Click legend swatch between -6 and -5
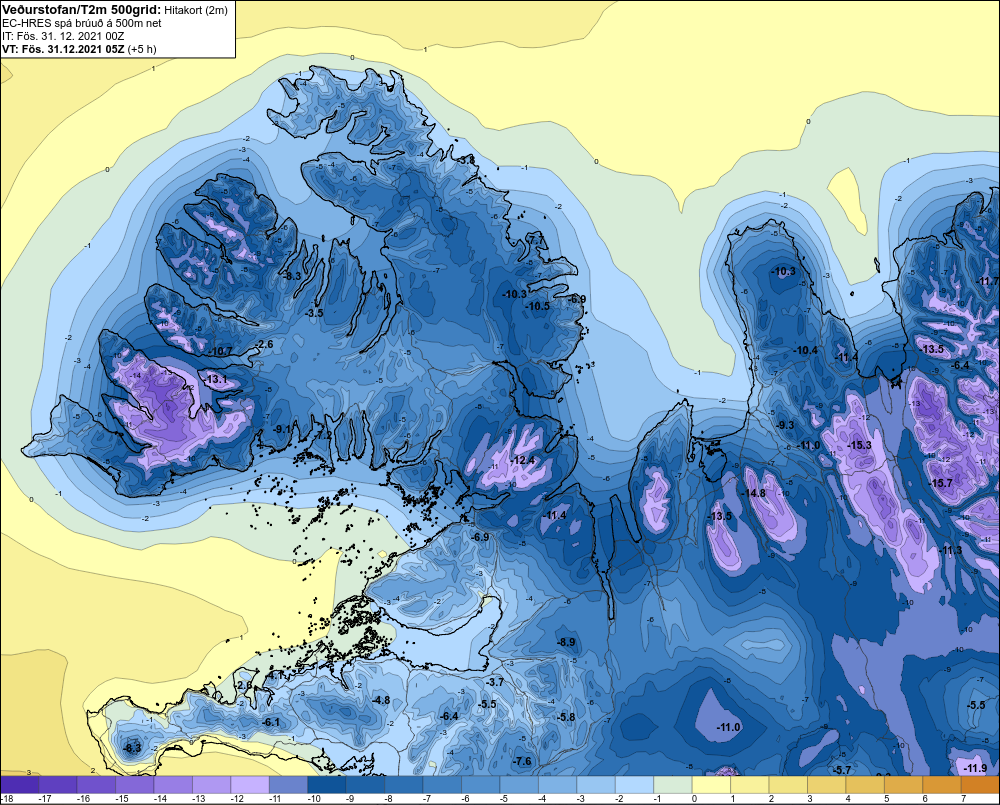The height and width of the screenshot is (805, 1000). [x=481, y=784]
